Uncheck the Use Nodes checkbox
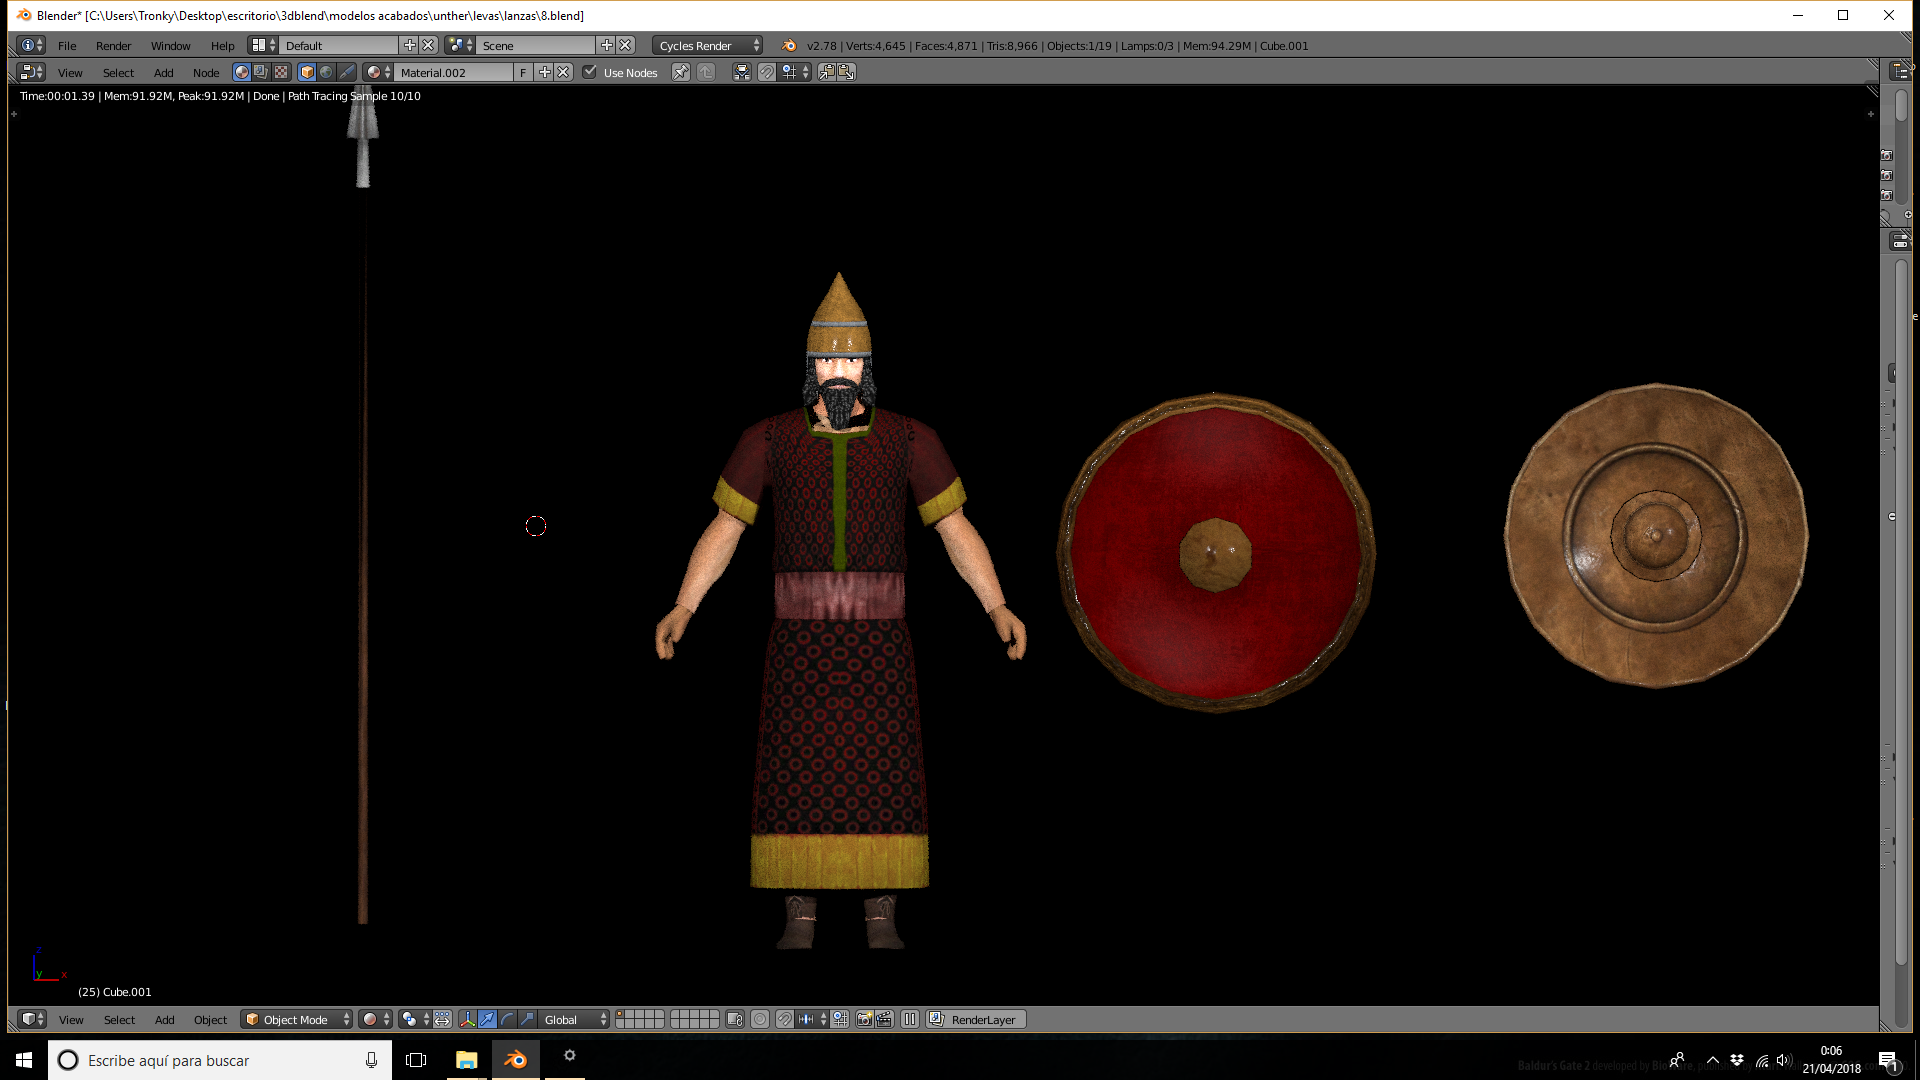This screenshot has width=1920, height=1080. (590, 72)
